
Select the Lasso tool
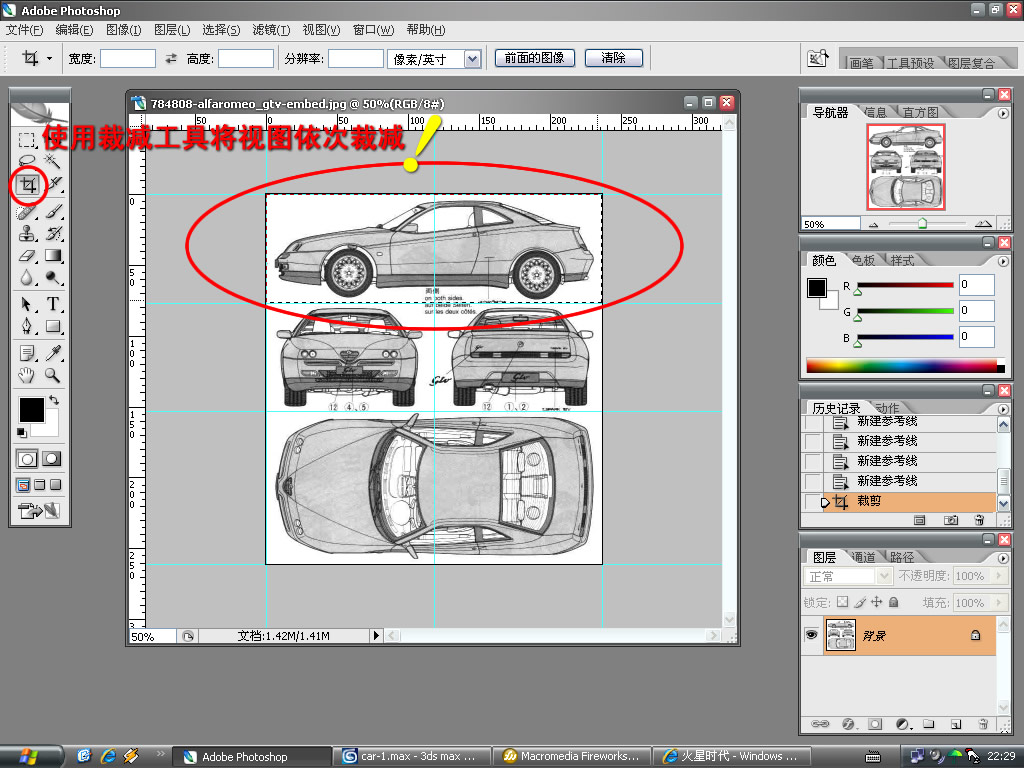point(27,161)
